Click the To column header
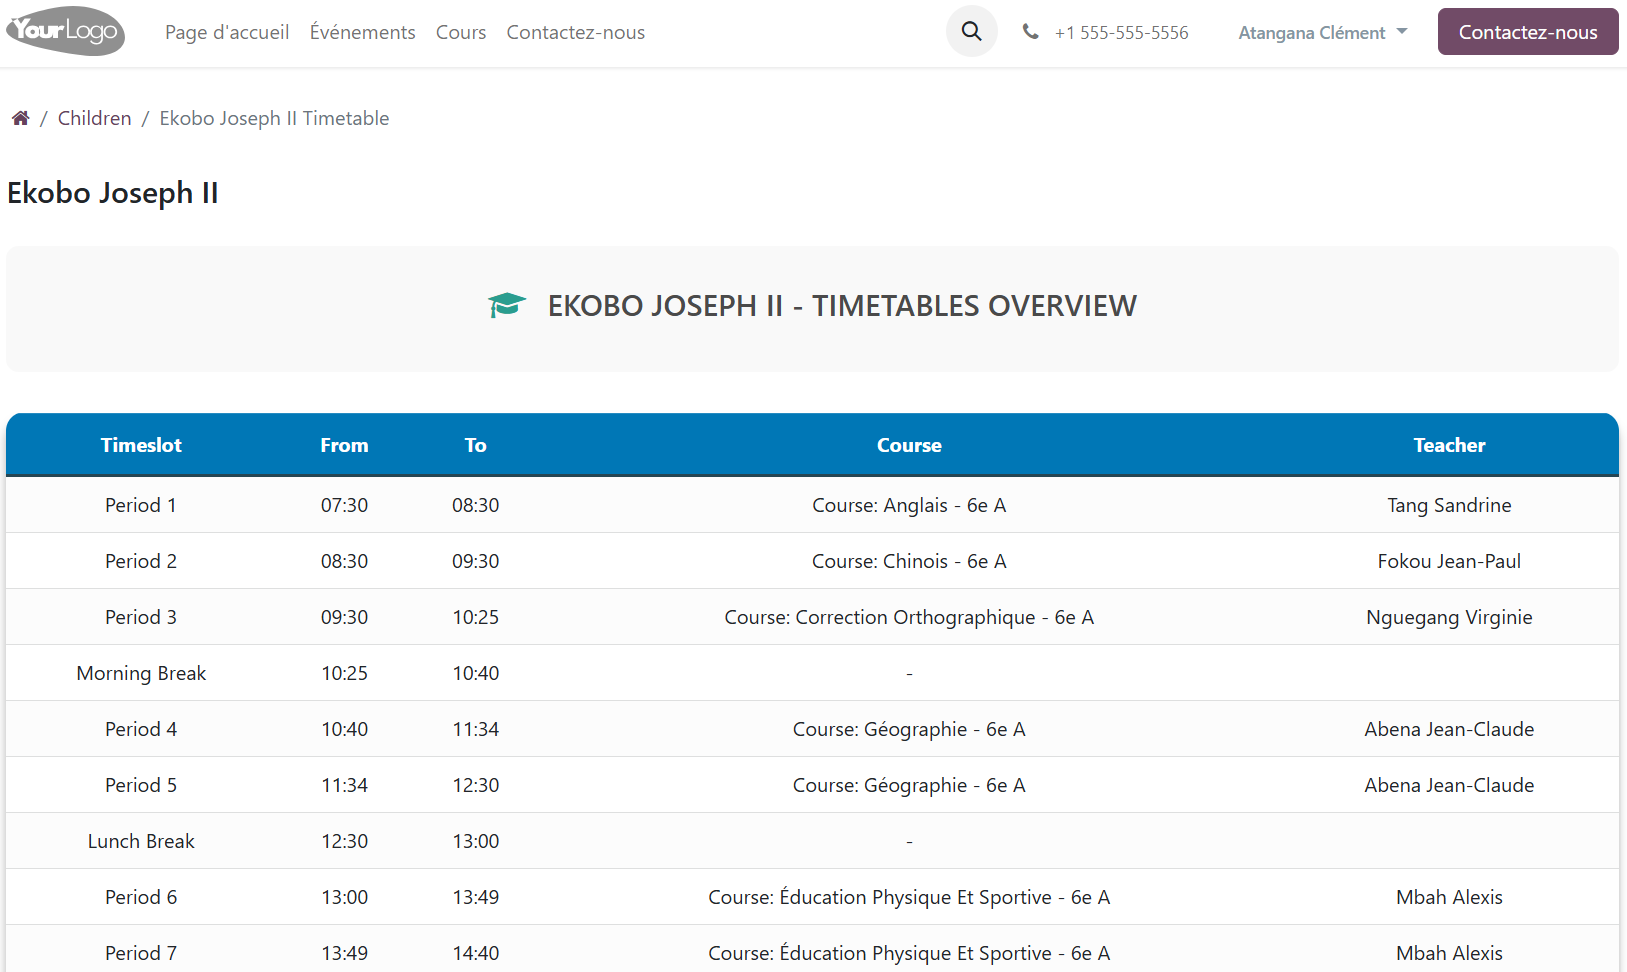Image resolution: width=1627 pixels, height=972 pixels. click(x=475, y=445)
